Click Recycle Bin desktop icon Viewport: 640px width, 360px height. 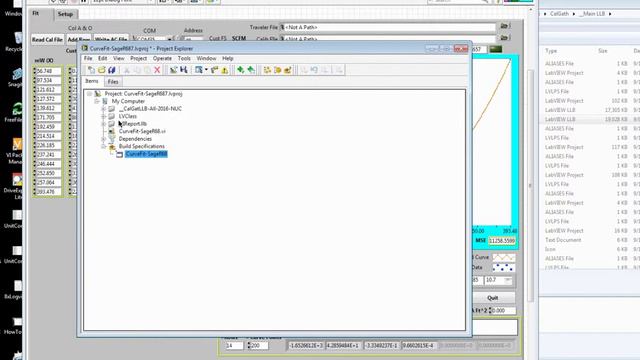[x=17, y=39]
